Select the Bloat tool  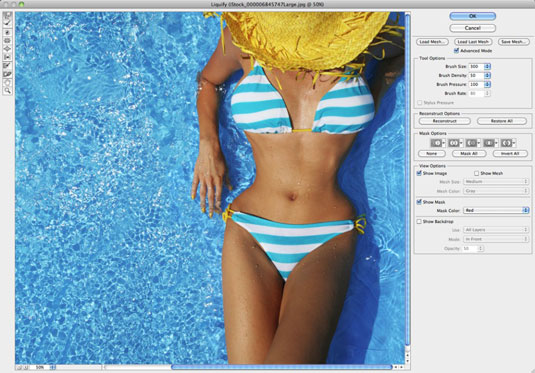click(x=8, y=49)
